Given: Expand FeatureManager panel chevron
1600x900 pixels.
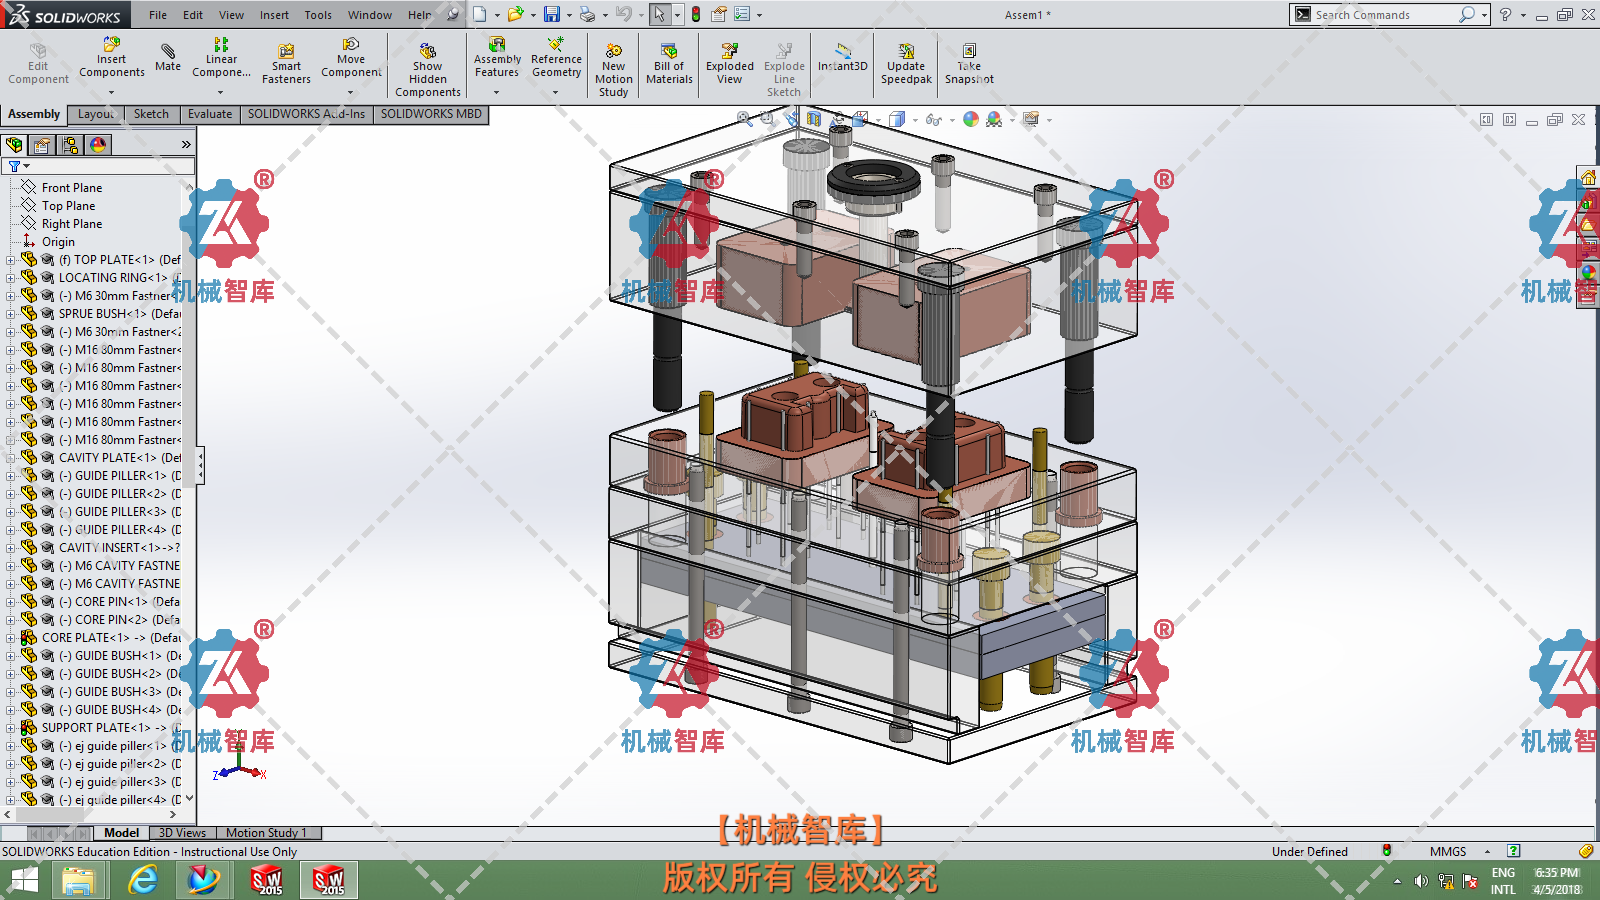Looking at the screenshot, I should pyautogui.click(x=186, y=145).
